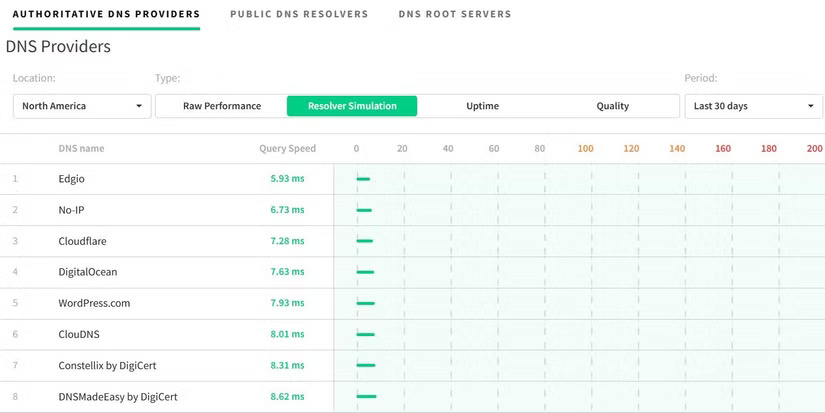Screen dimensions: 825x413
Task: Select Uptime type
Action: pos(482,106)
